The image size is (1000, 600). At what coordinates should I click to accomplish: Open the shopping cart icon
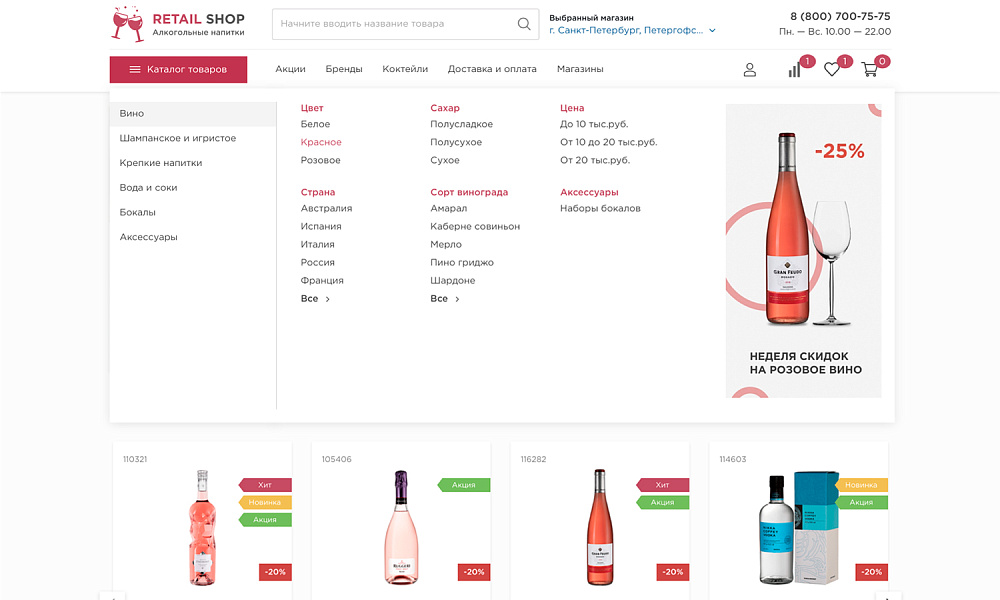(x=870, y=70)
